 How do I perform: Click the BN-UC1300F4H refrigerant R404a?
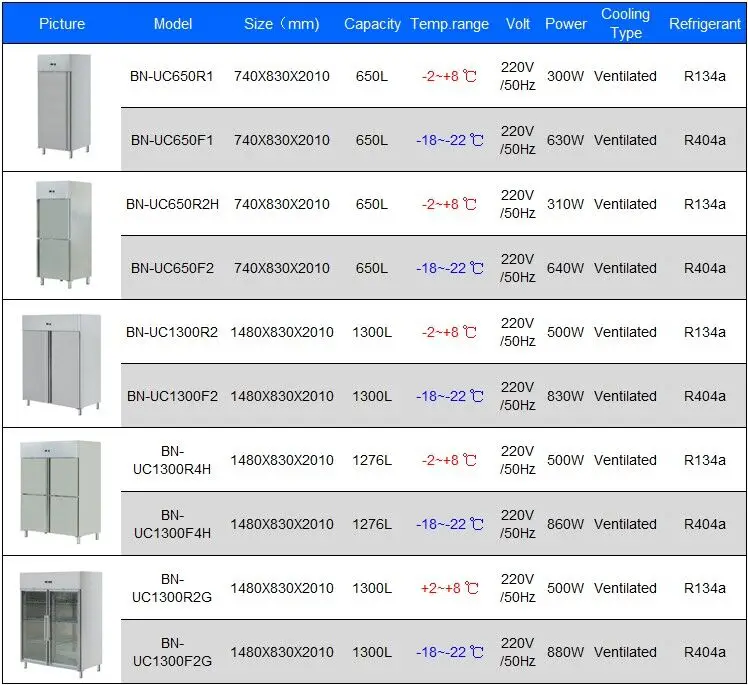(705, 524)
